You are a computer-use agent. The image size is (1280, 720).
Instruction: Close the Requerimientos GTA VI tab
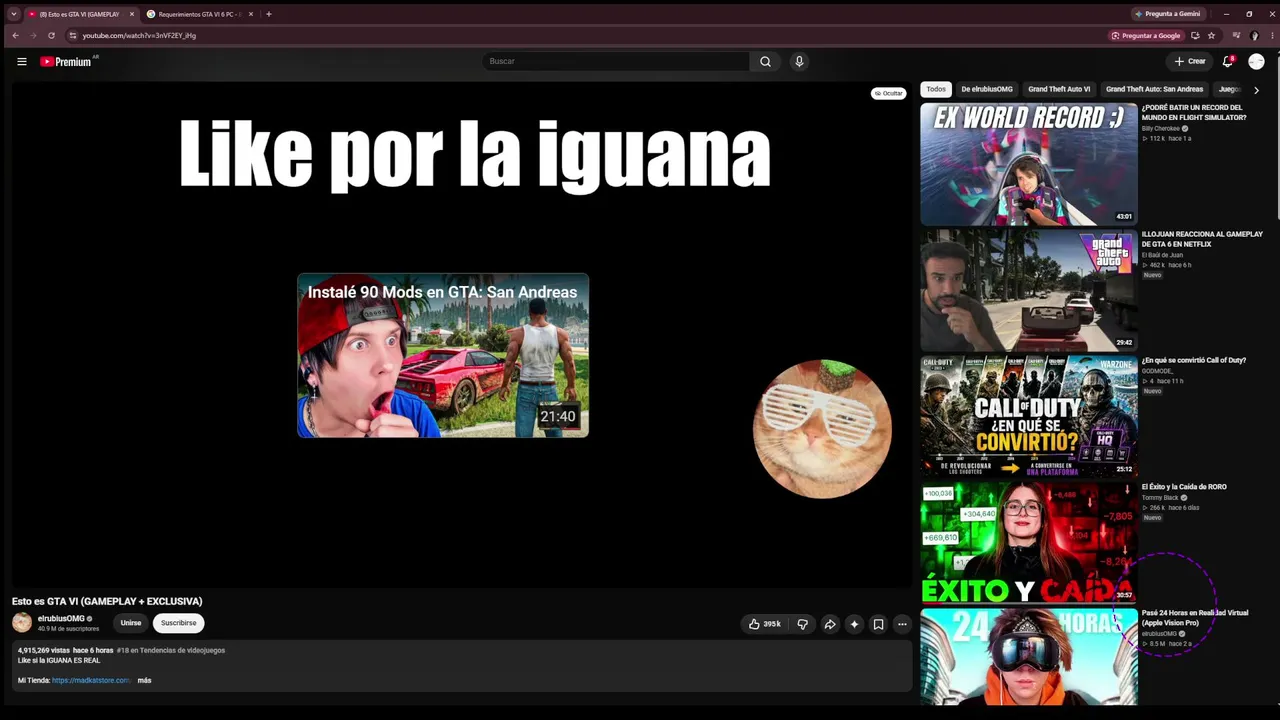(x=251, y=14)
